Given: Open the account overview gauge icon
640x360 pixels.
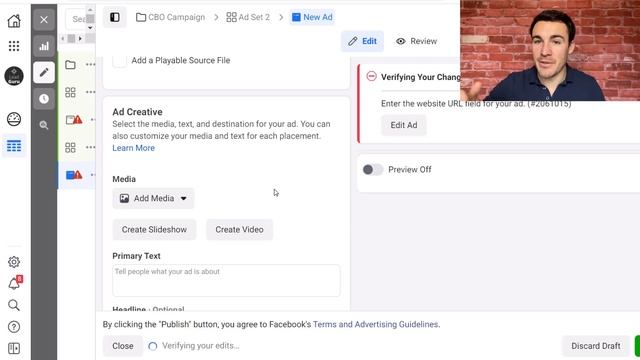Looking at the screenshot, I should (14, 119).
